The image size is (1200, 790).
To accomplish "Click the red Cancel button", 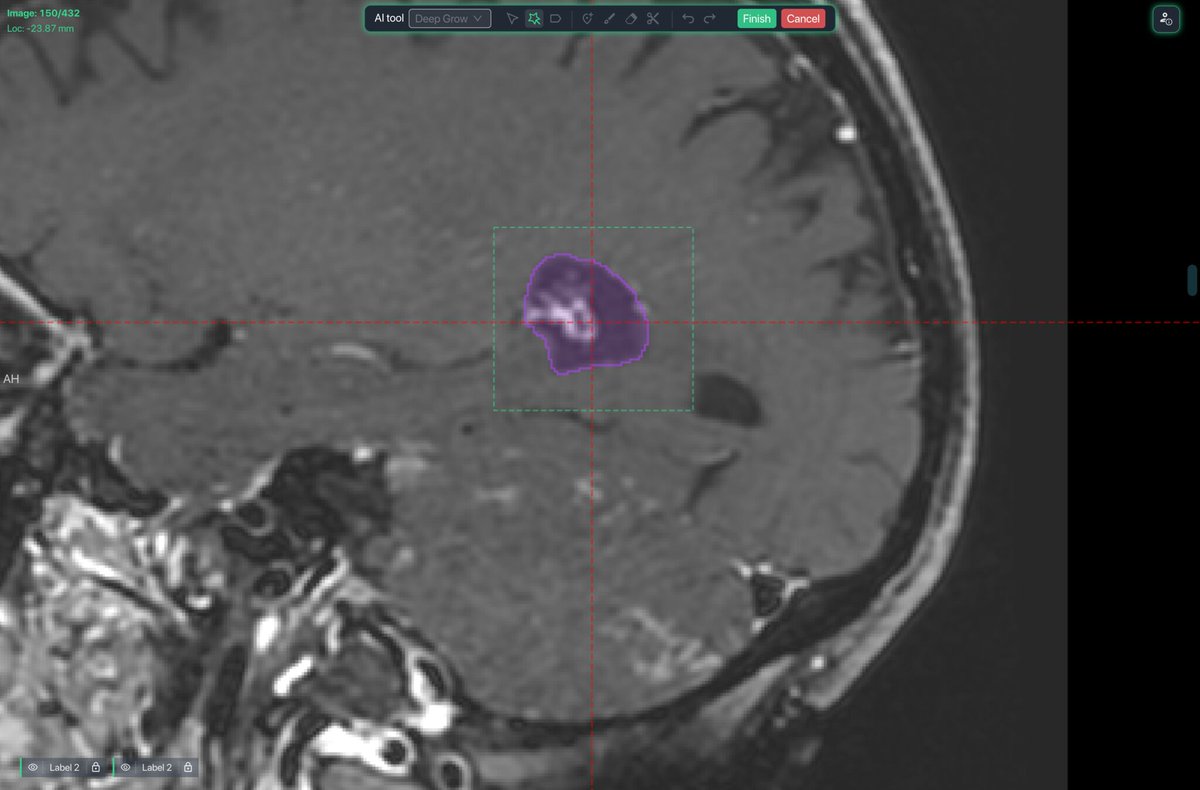I will [803, 18].
